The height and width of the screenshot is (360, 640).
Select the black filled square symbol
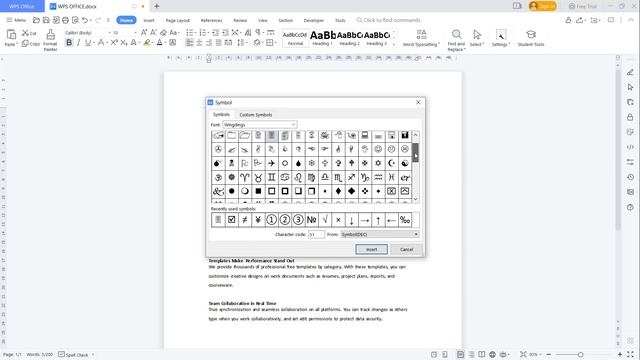point(258,191)
